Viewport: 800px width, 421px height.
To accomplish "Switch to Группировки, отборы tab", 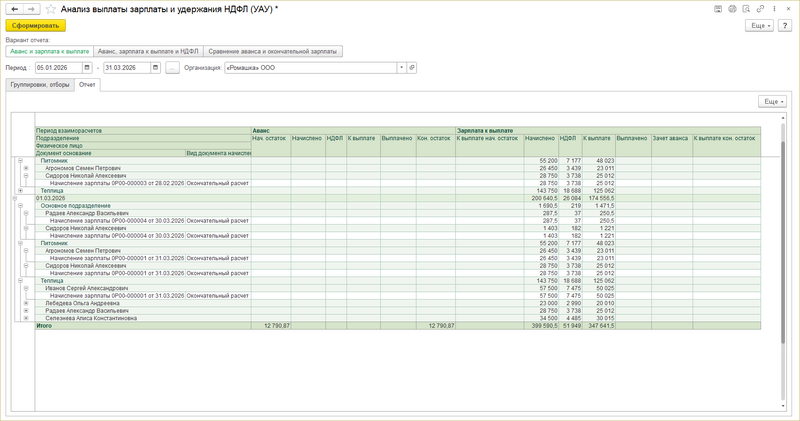I will coord(40,85).
